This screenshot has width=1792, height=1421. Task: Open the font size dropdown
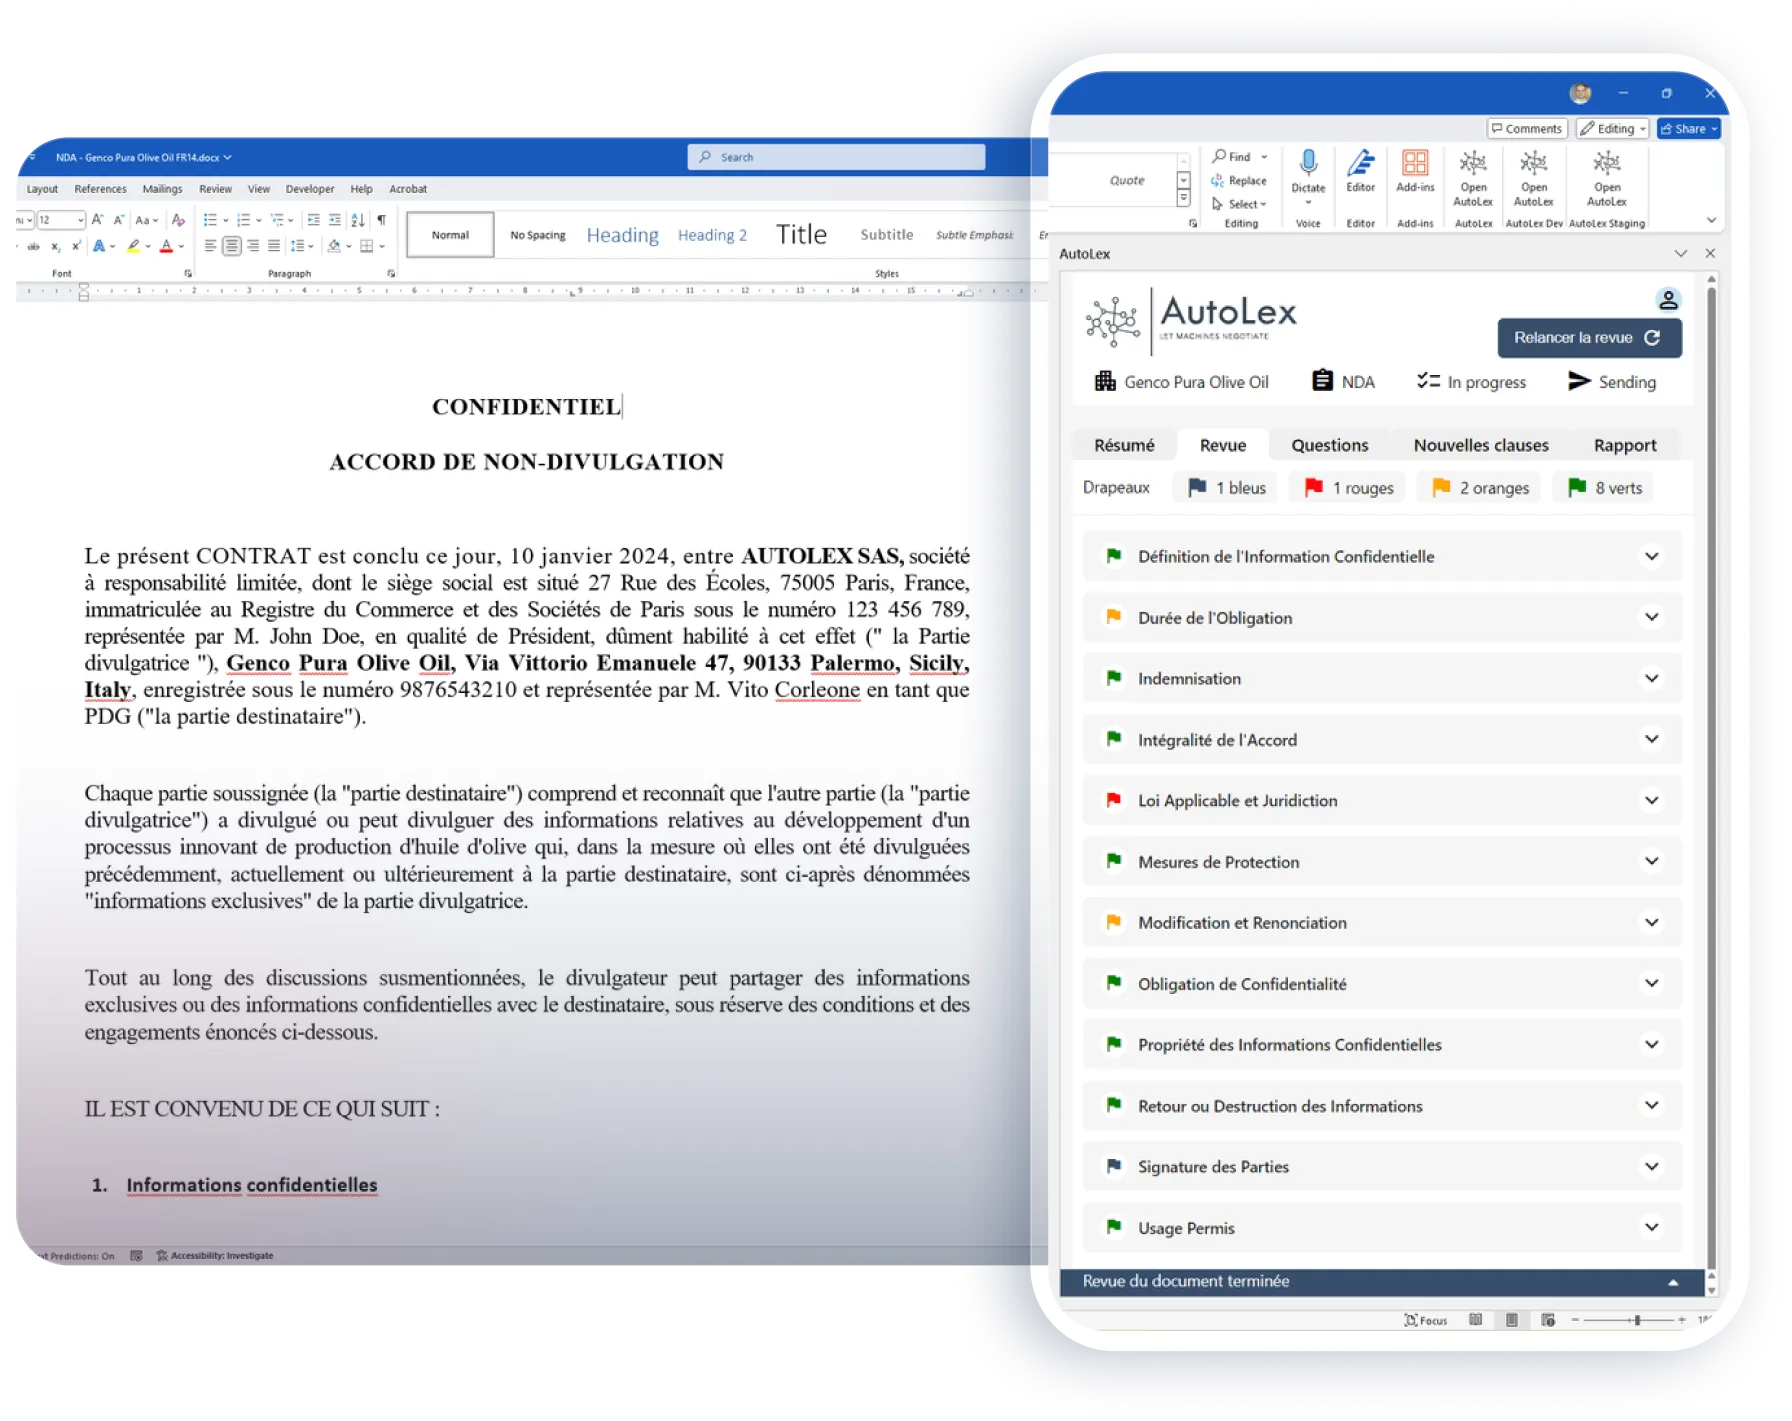tap(80, 219)
